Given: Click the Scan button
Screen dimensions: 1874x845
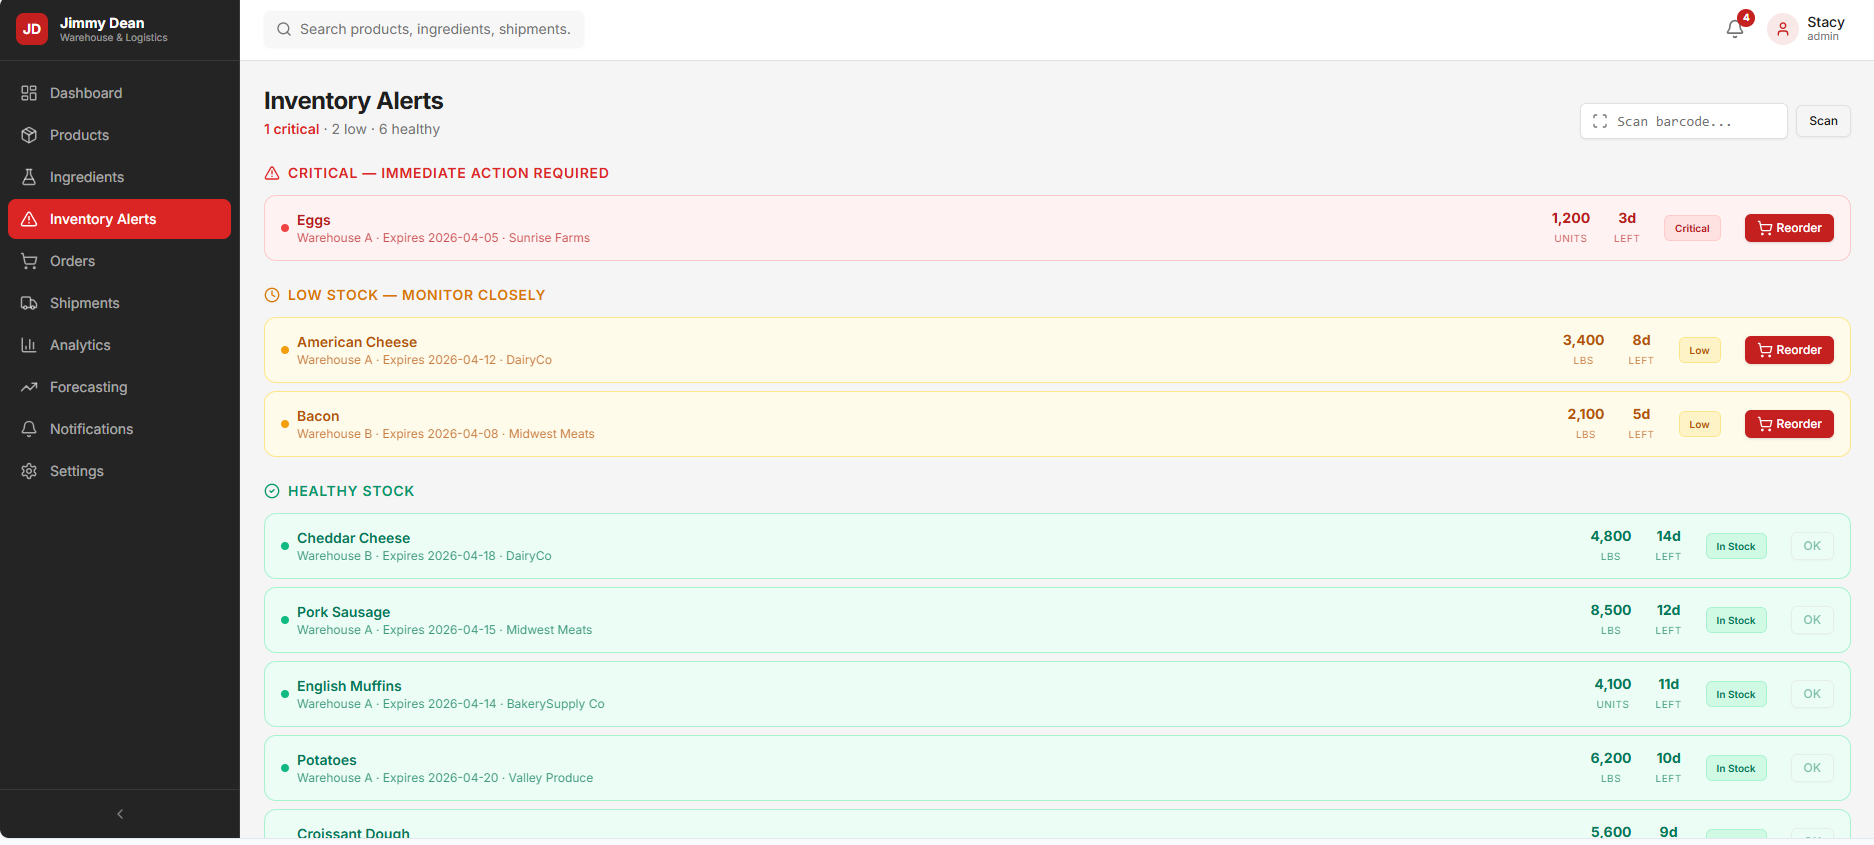Looking at the screenshot, I should 1823,121.
